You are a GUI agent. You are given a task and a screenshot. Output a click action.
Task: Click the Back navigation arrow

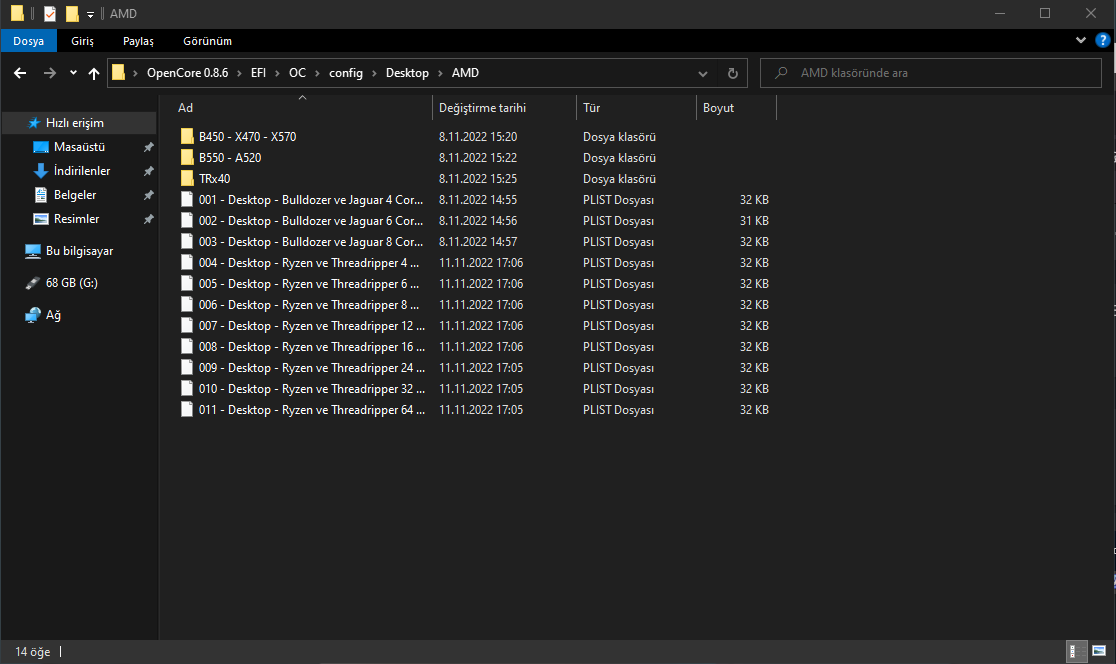(20, 73)
